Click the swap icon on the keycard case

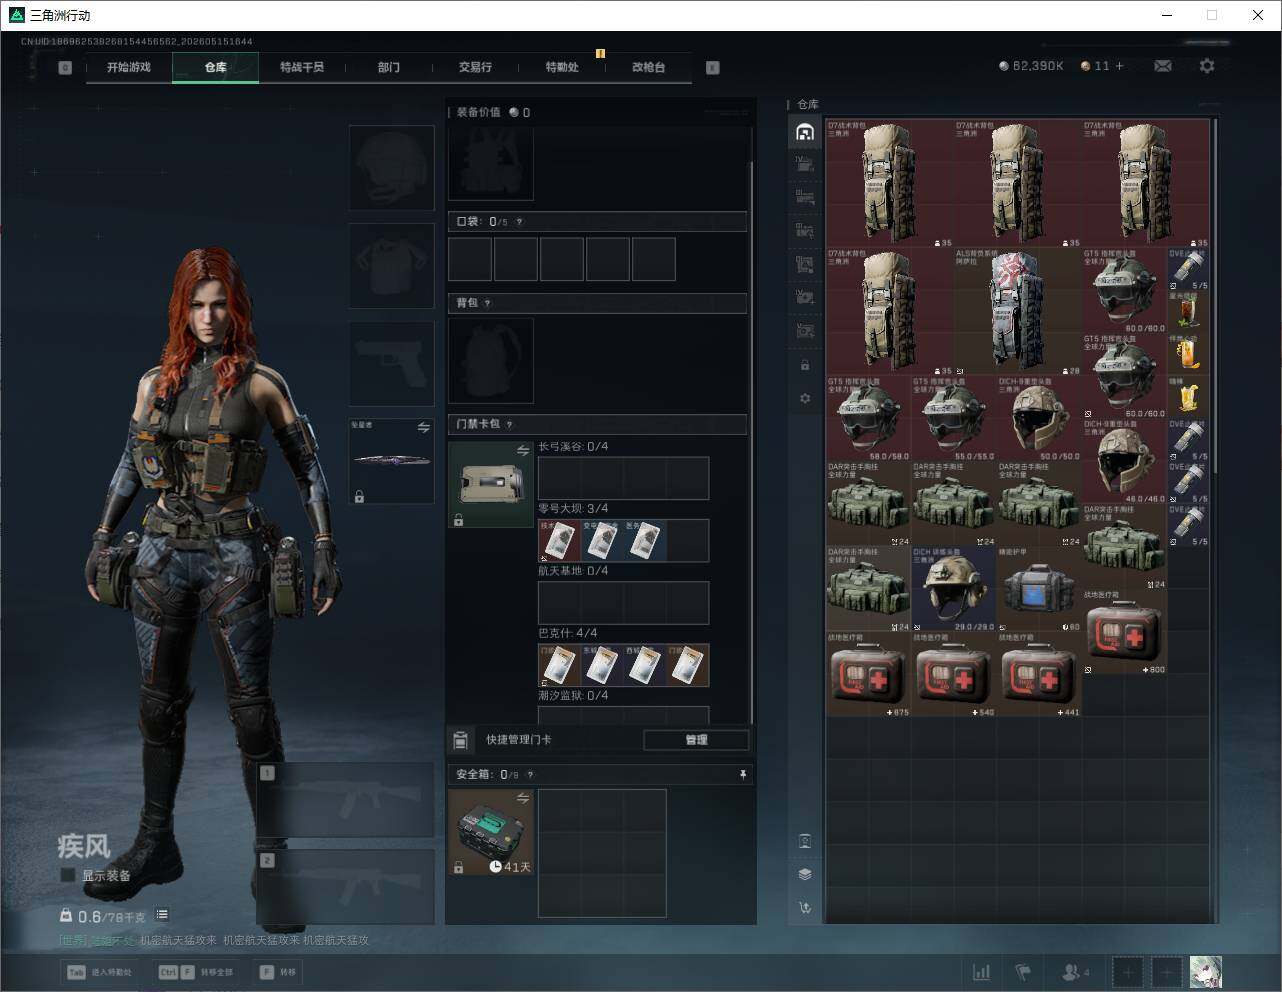[522, 451]
